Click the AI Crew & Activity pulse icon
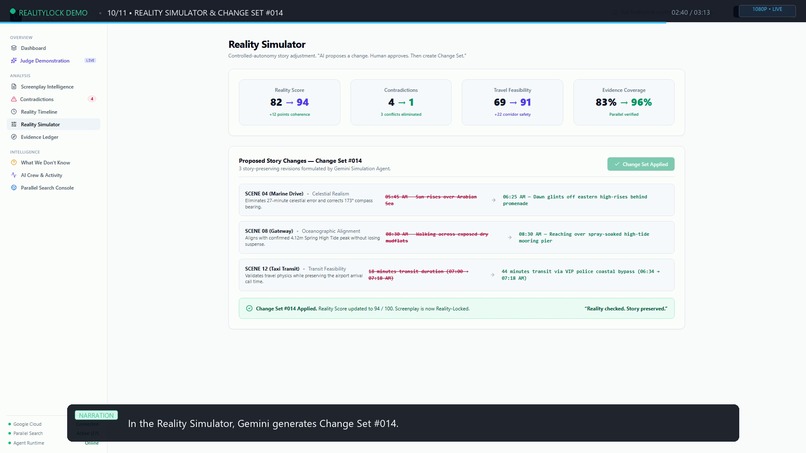Screen dimensions: 806x453 [x=14, y=175]
